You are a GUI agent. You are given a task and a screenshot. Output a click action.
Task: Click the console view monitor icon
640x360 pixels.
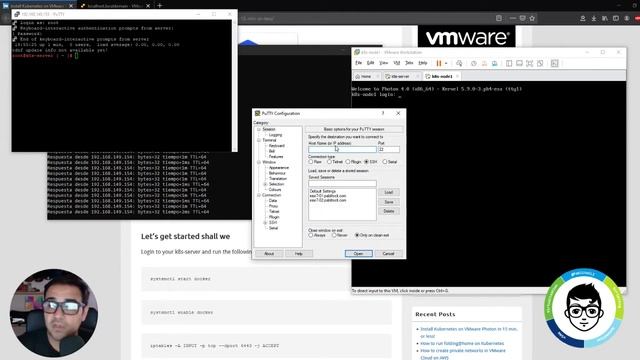[519, 63]
